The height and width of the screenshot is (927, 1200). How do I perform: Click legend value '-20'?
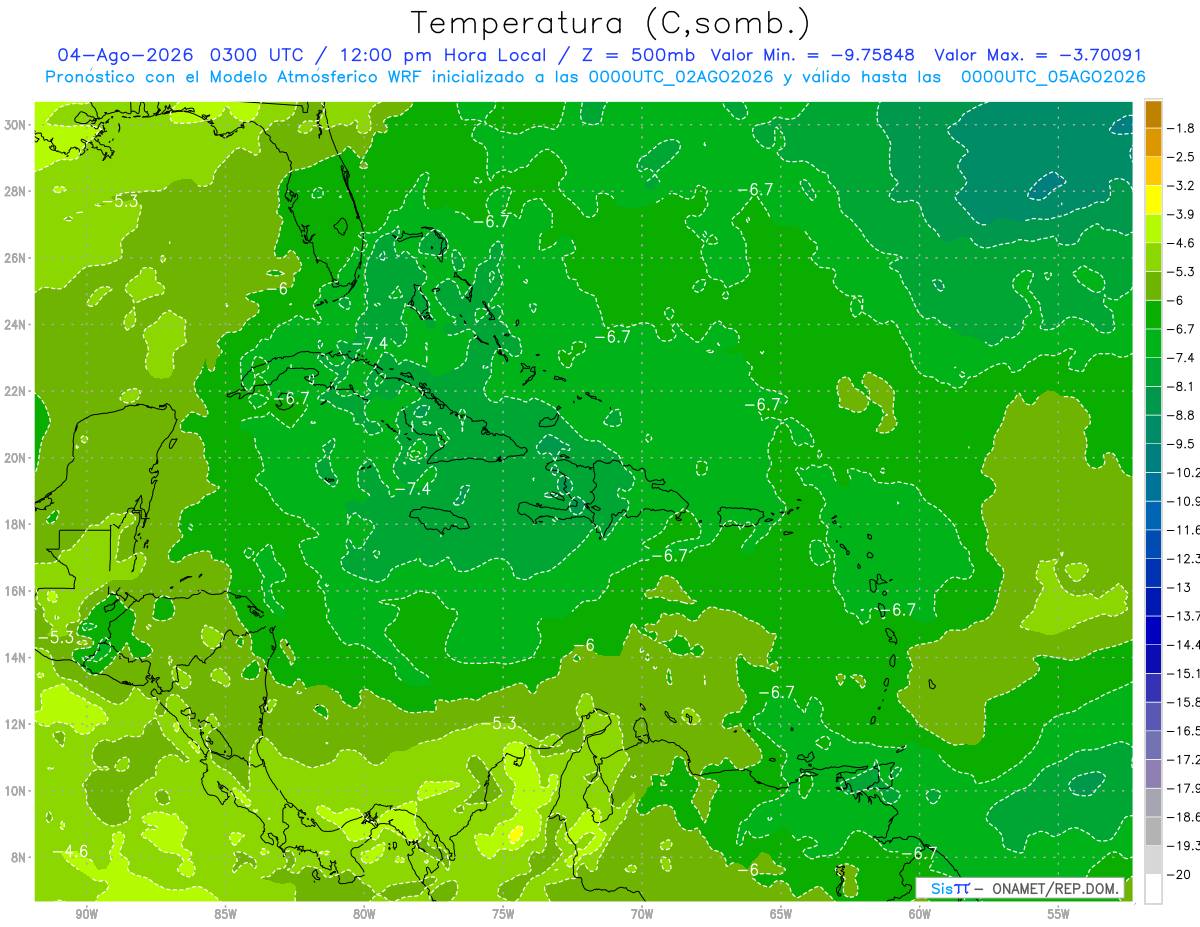coord(1179,874)
